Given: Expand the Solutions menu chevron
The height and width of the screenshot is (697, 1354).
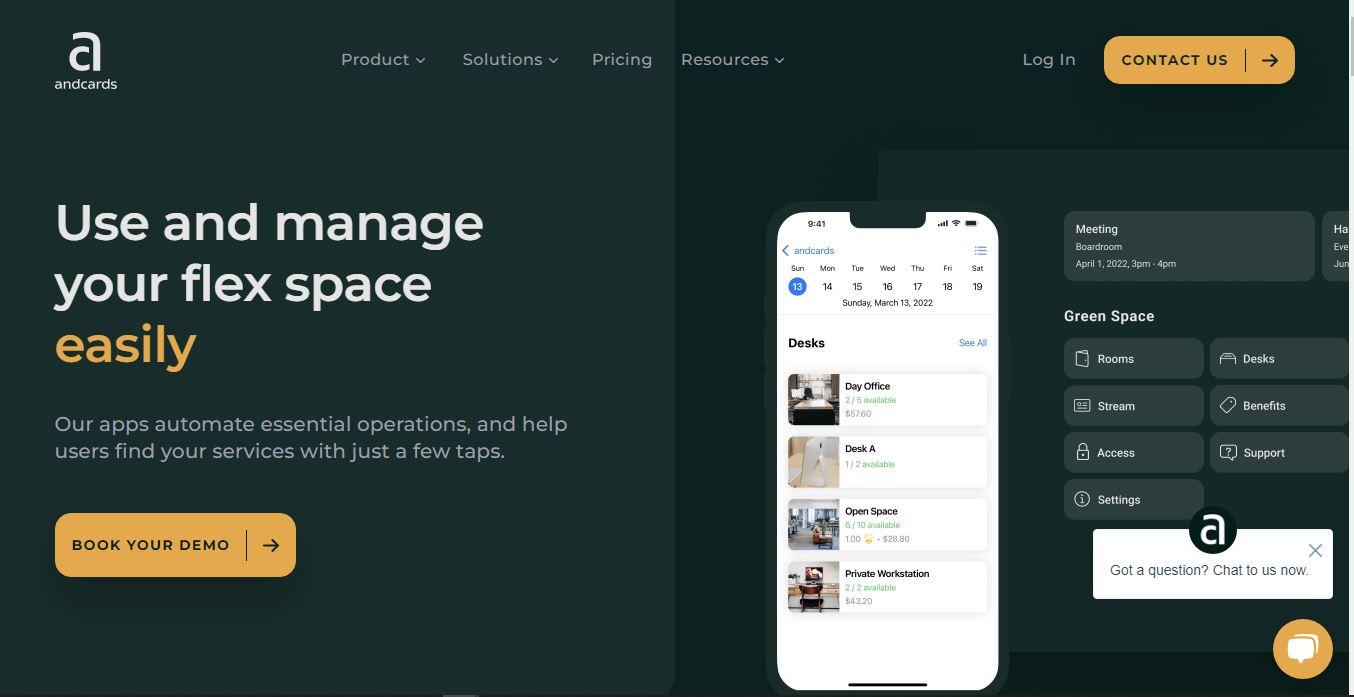Looking at the screenshot, I should point(553,60).
